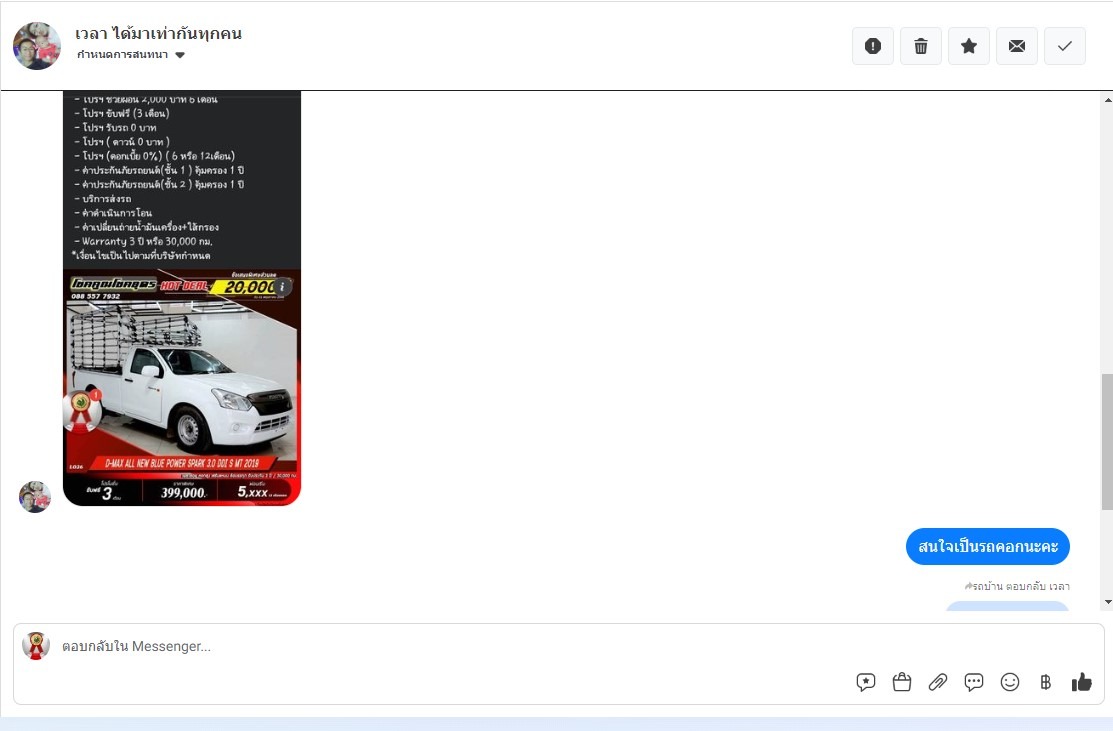The image size is (1113, 731).
Task: Click the Baht payment request icon
Action: pyautogui.click(x=1045, y=682)
